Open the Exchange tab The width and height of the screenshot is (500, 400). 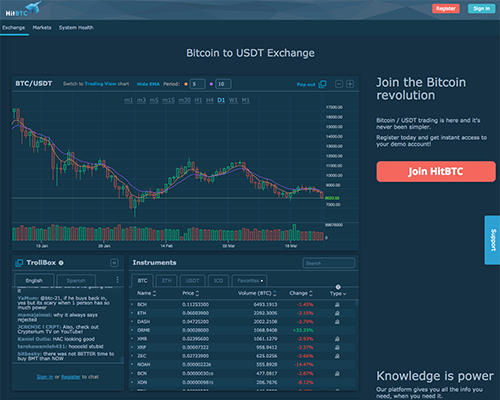pos(14,28)
